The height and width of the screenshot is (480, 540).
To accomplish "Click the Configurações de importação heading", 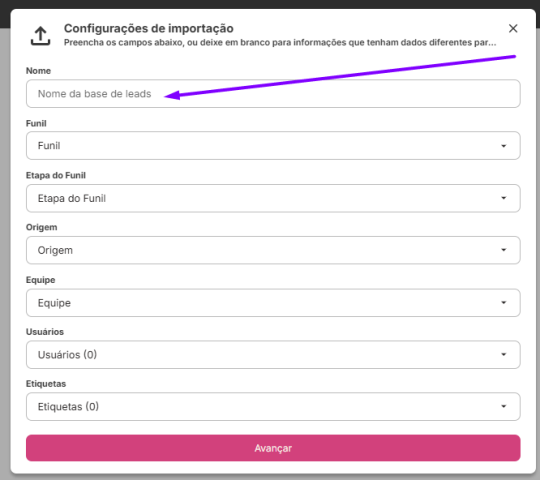I will click(149, 28).
